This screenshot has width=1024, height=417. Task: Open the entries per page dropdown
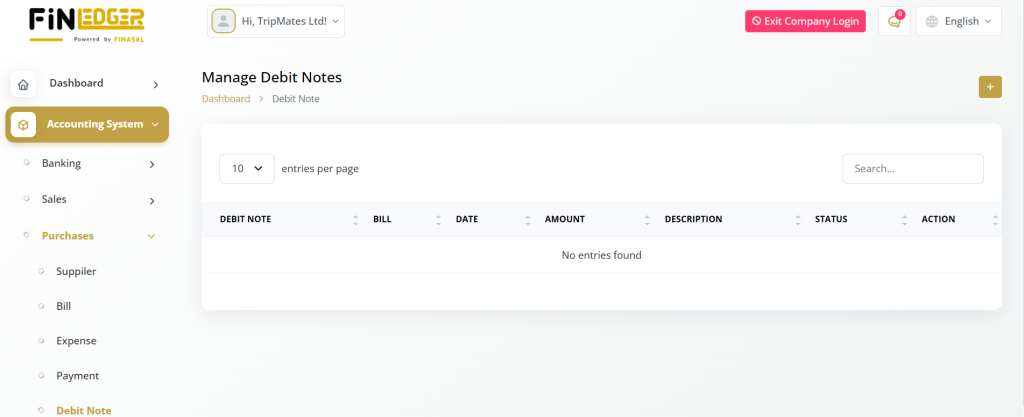tap(247, 169)
